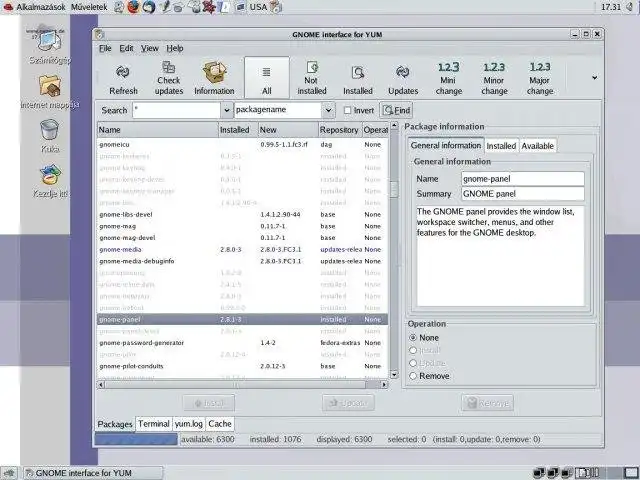Click the bottom Remove button
640x480 pixels.
pyautogui.click(x=488, y=403)
